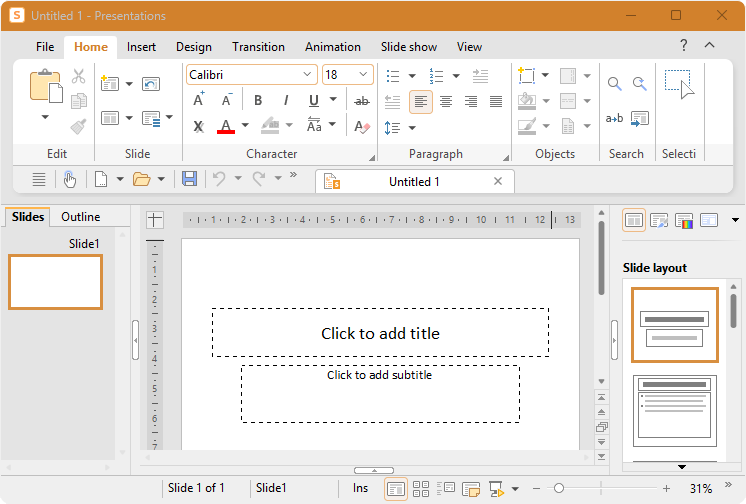The height and width of the screenshot is (504, 746).
Task: Increase font size with A+ icon
Action: (x=199, y=100)
